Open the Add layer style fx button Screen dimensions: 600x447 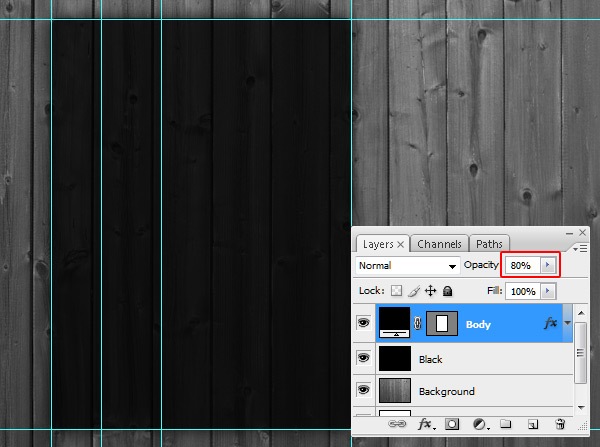425,425
